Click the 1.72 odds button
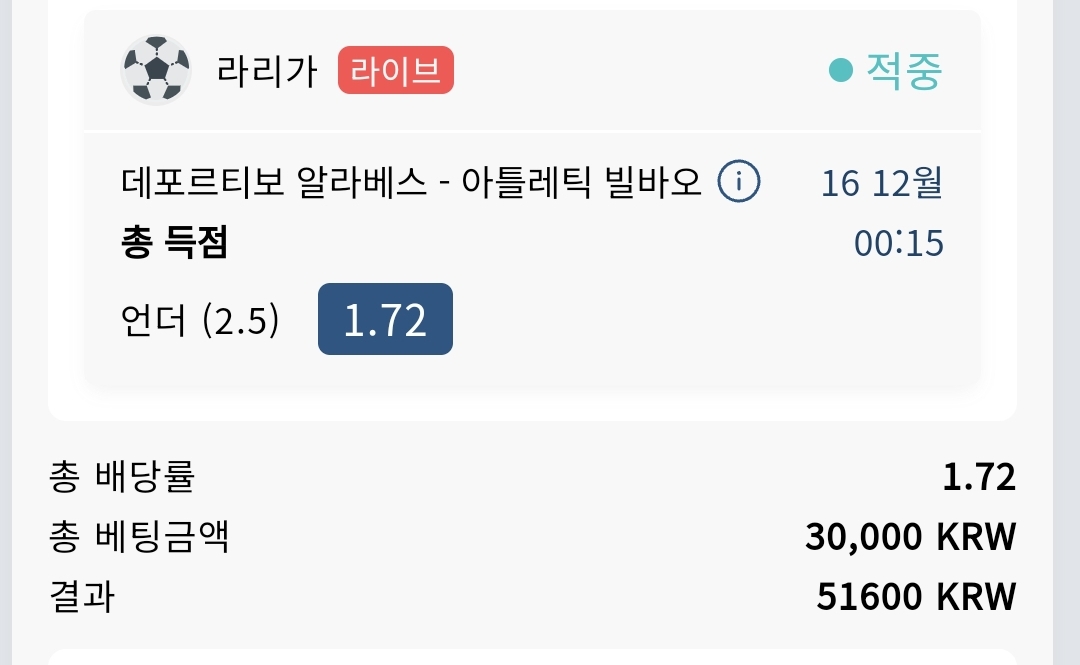This screenshot has height=665, width=1080. pos(385,319)
